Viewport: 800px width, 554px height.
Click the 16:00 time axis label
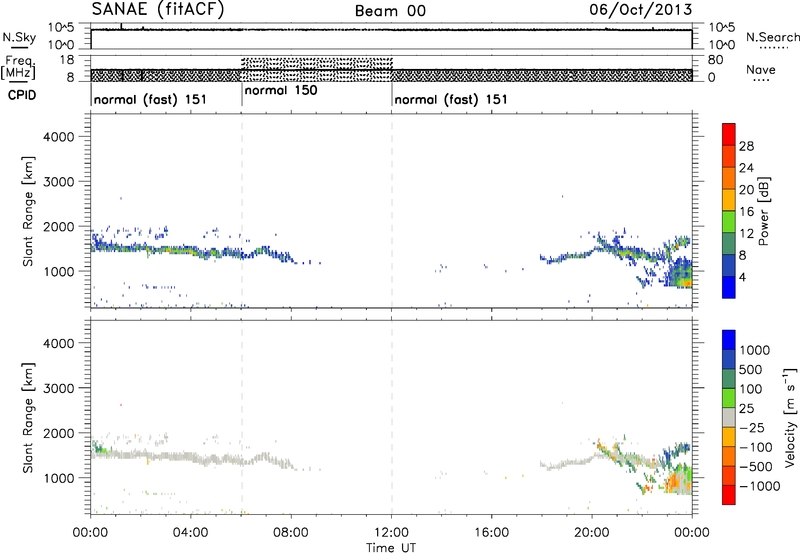tap(491, 533)
